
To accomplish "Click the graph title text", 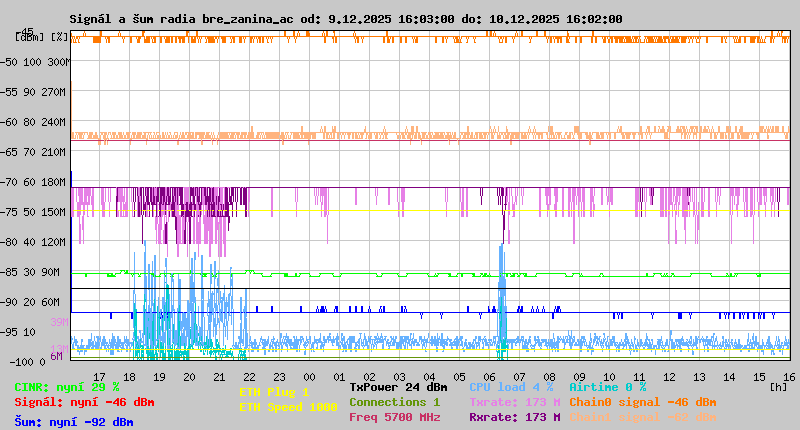I will 346,19.
